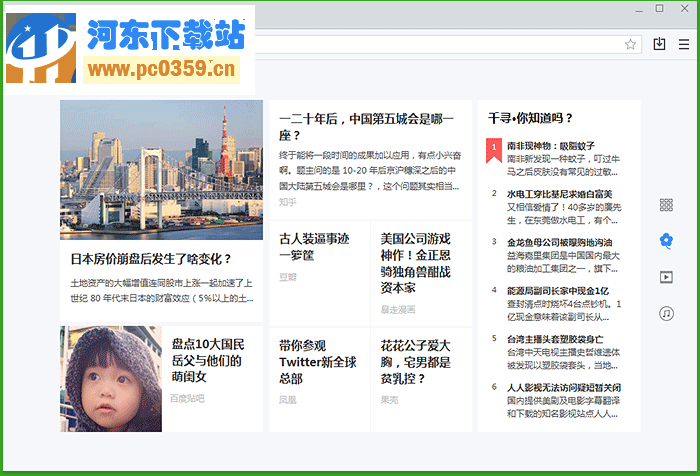Open article 古人装逼事迹一箩筐
The width and height of the screenshot is (700, 476).
point(314,247)
